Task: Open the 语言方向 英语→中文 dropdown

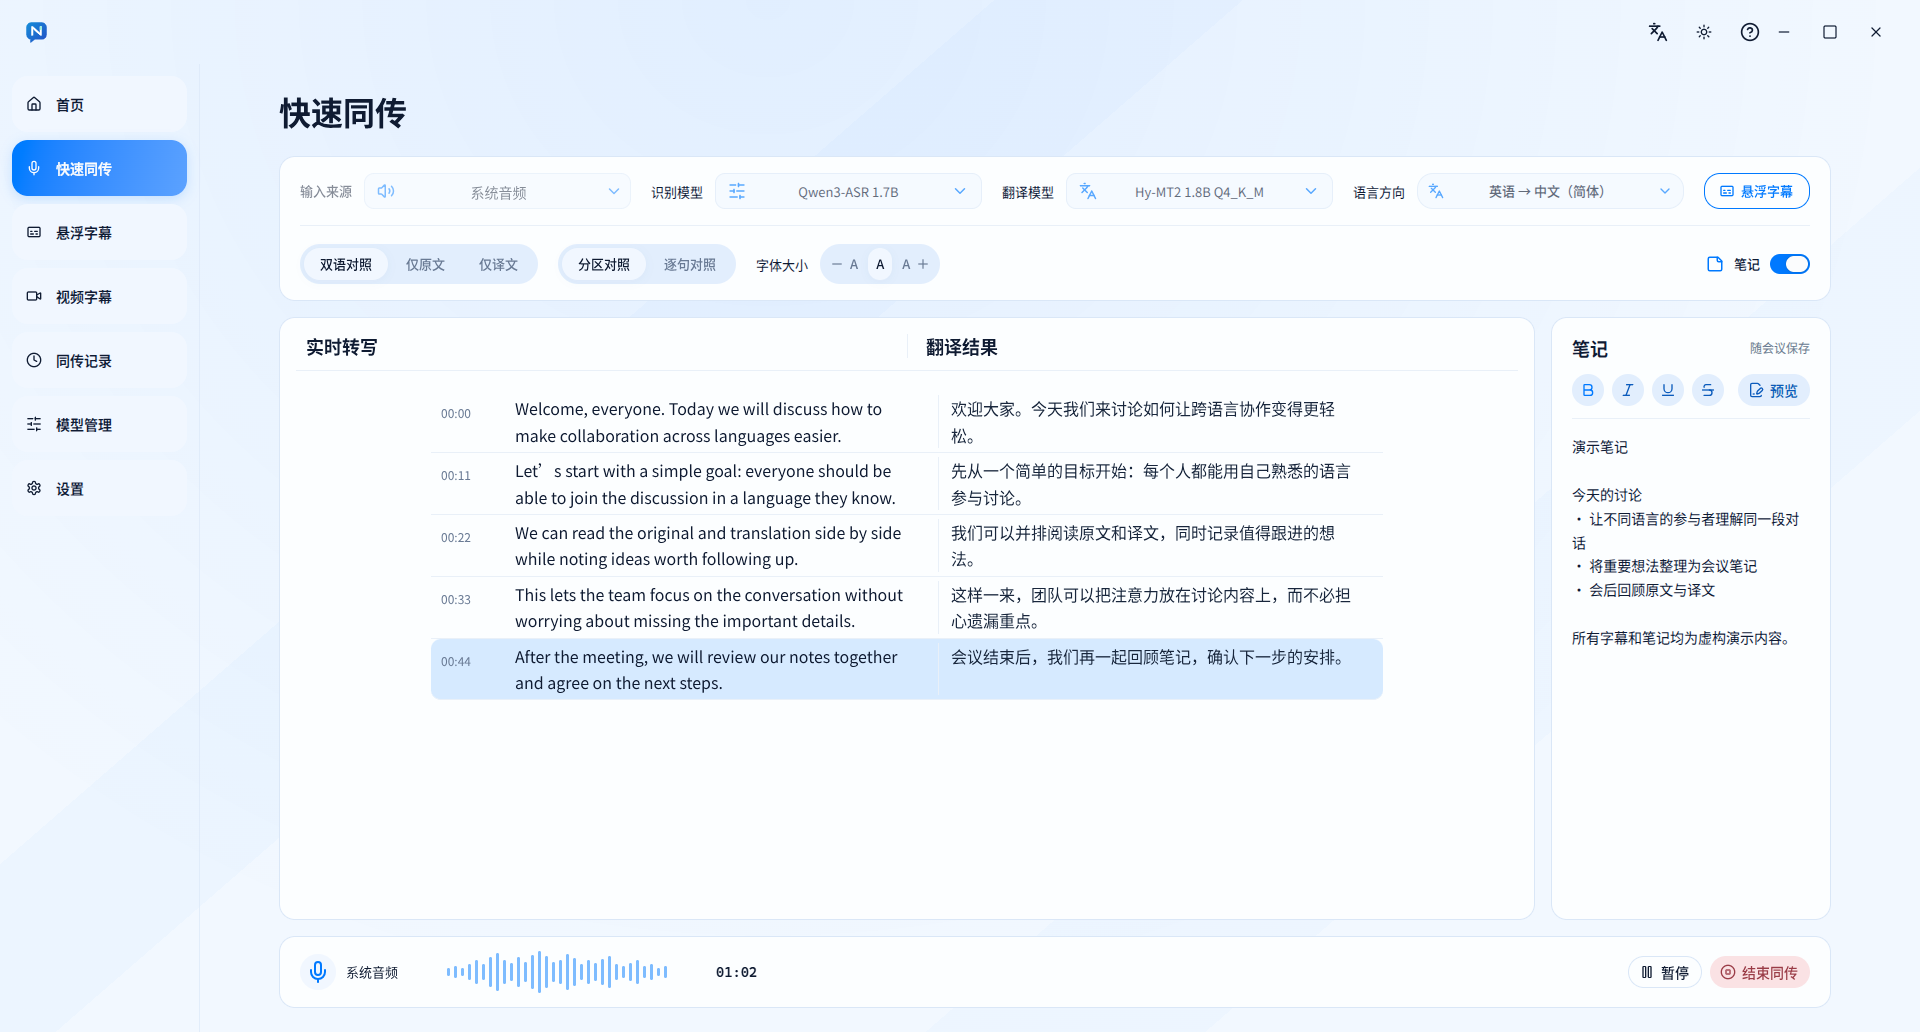Action: pos(1550,191)
